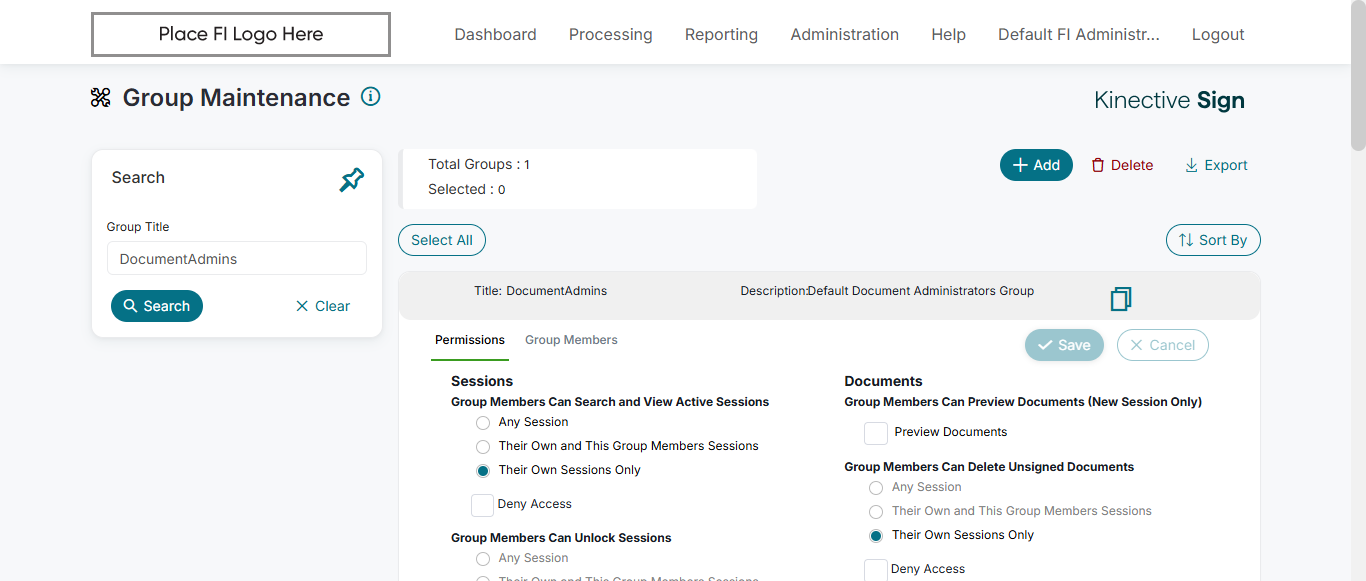Click the copy icon on DocumentAdmins row
The height and width of the screenshot is (581, 1366).
click(1121, 298)
